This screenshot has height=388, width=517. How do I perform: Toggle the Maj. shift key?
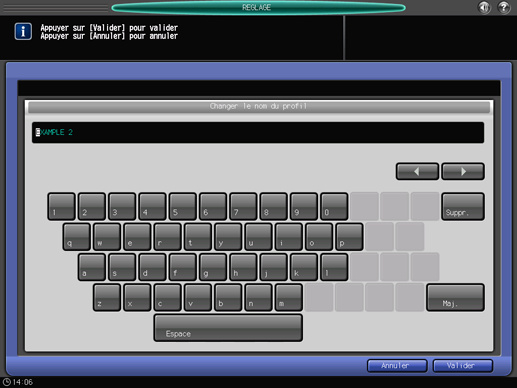pos(455,297)
